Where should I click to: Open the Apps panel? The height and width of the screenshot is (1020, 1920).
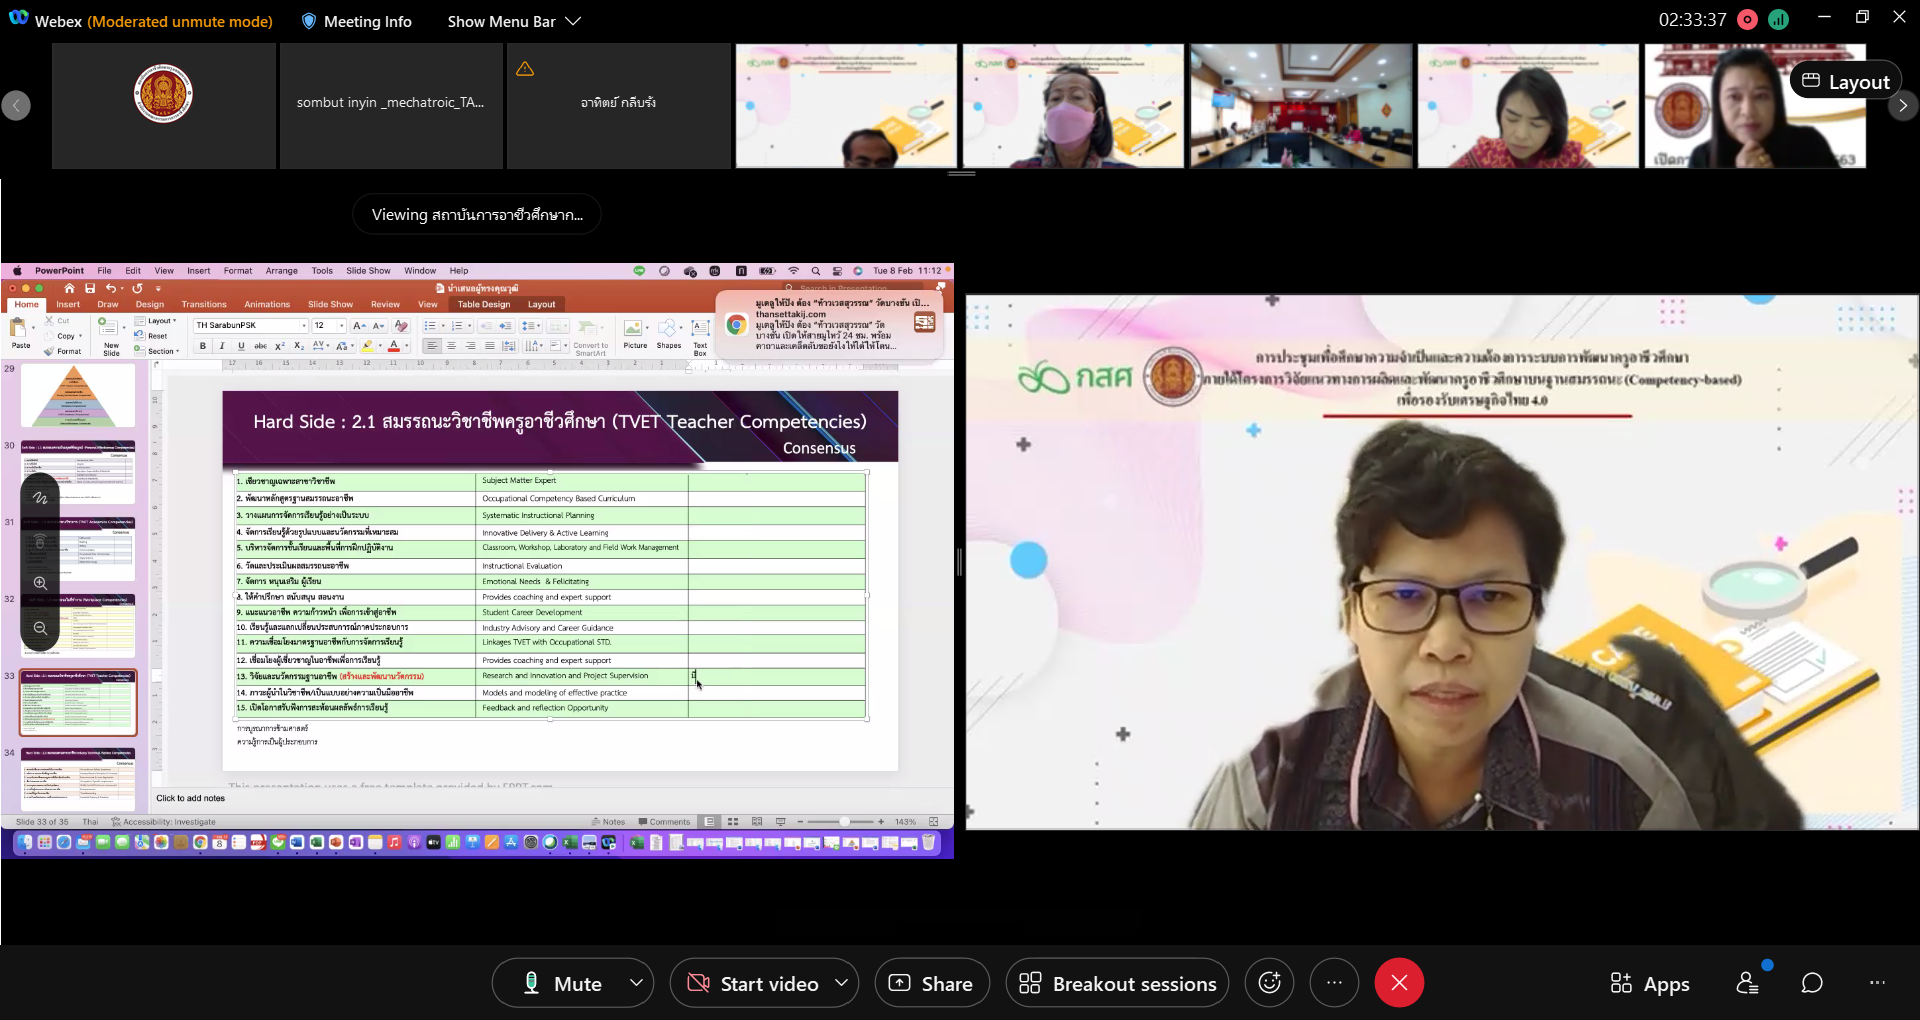coord(1650,983)
